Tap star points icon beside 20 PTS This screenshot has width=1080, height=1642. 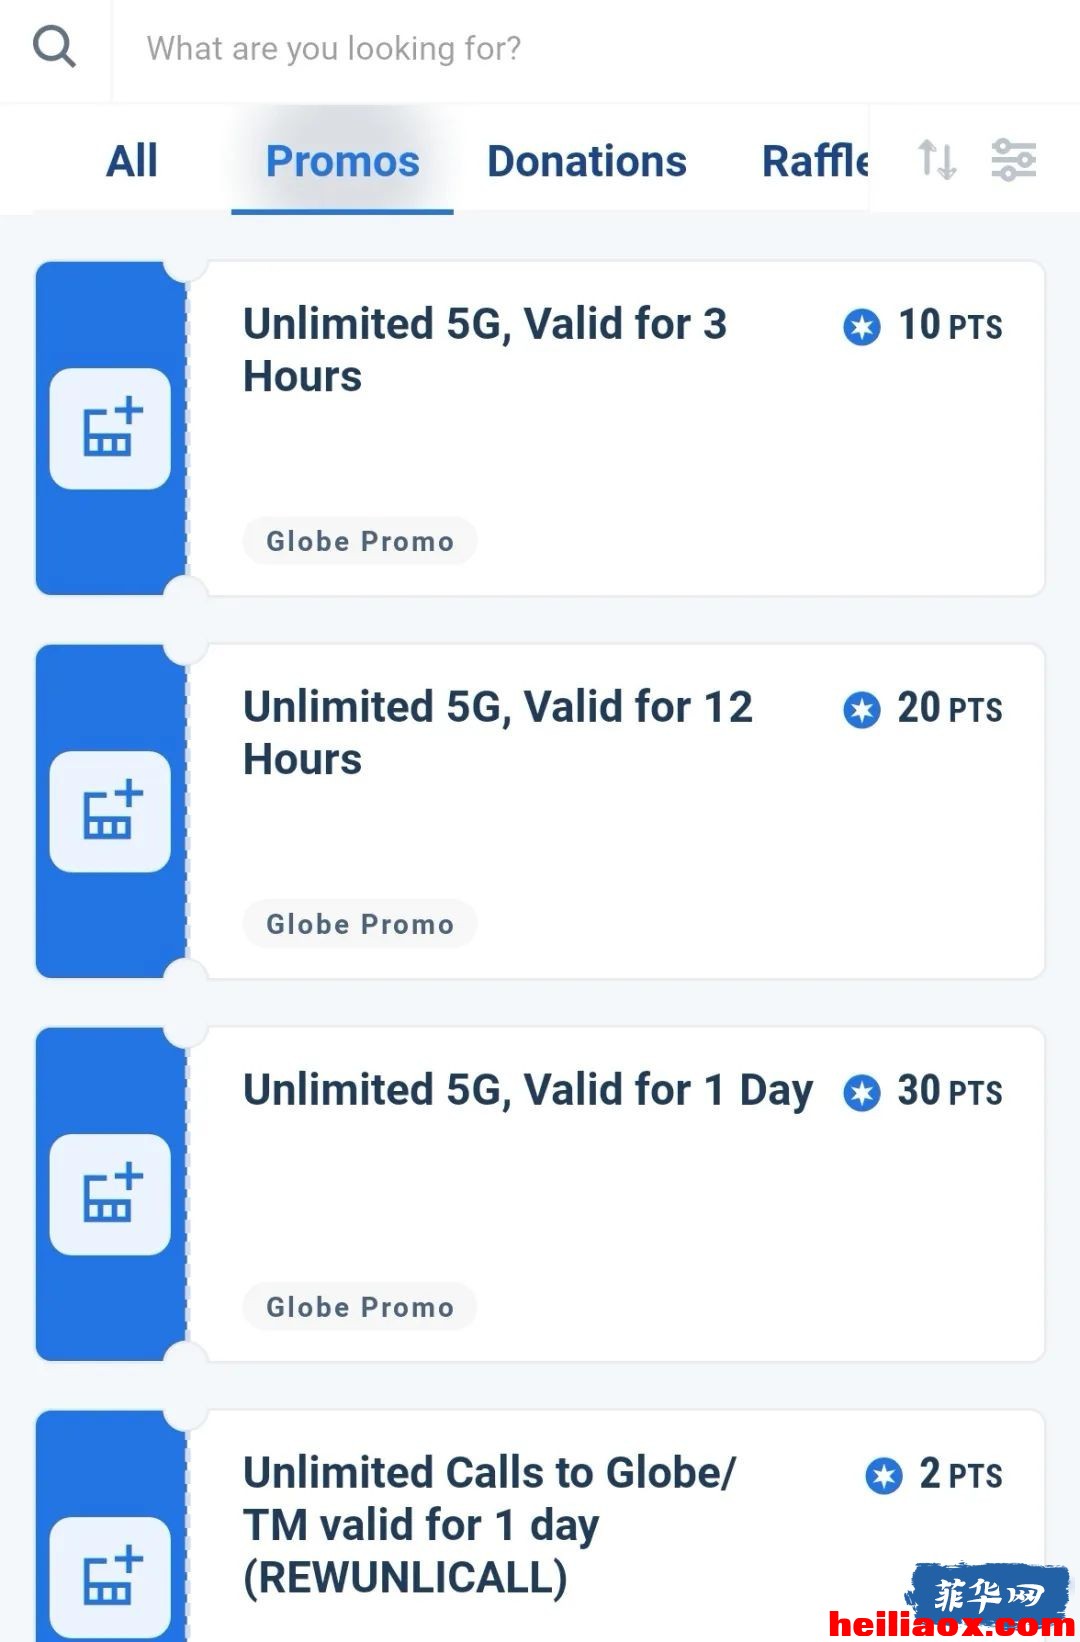[861, 710]
